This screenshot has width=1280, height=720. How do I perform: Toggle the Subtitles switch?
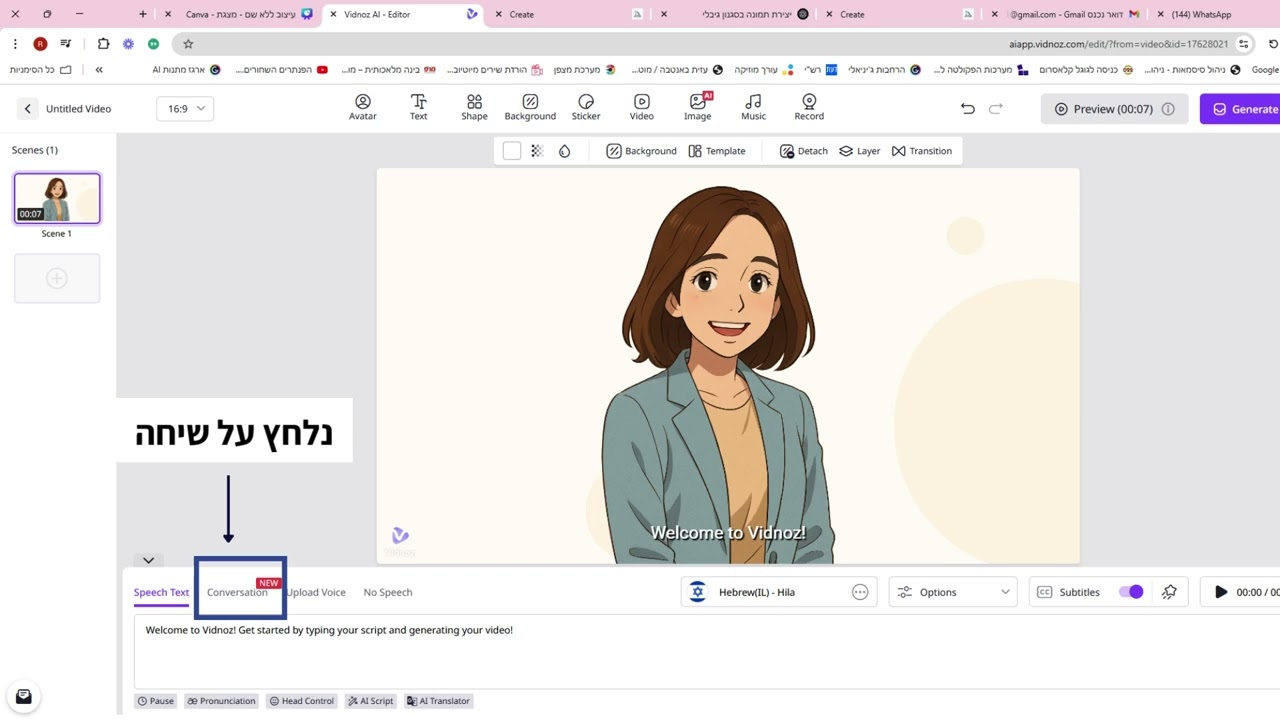[1131, 592]
